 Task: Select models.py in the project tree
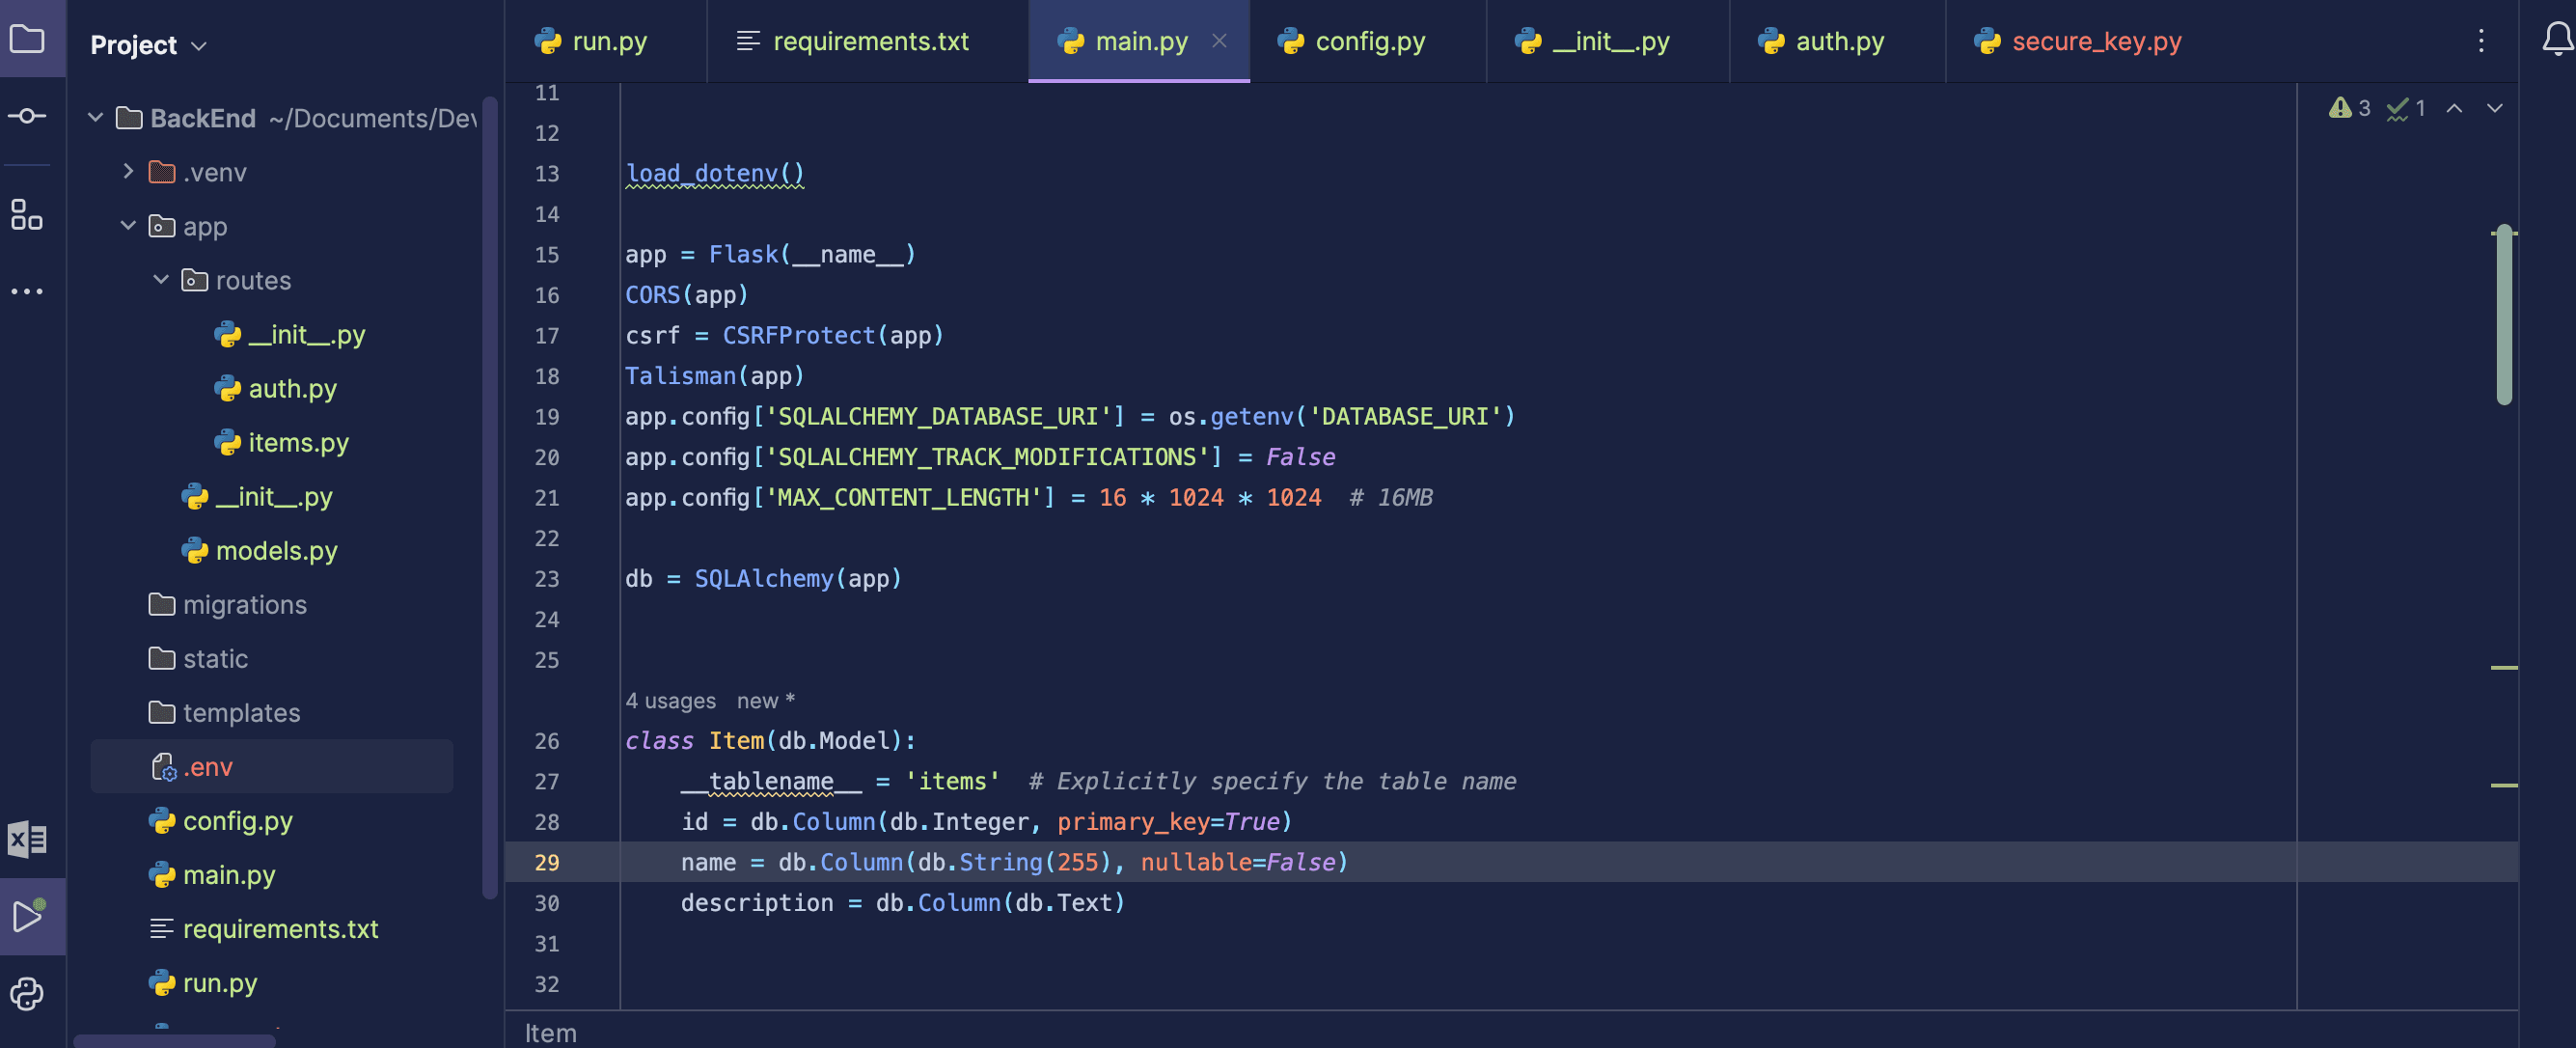tap(259, 550)
